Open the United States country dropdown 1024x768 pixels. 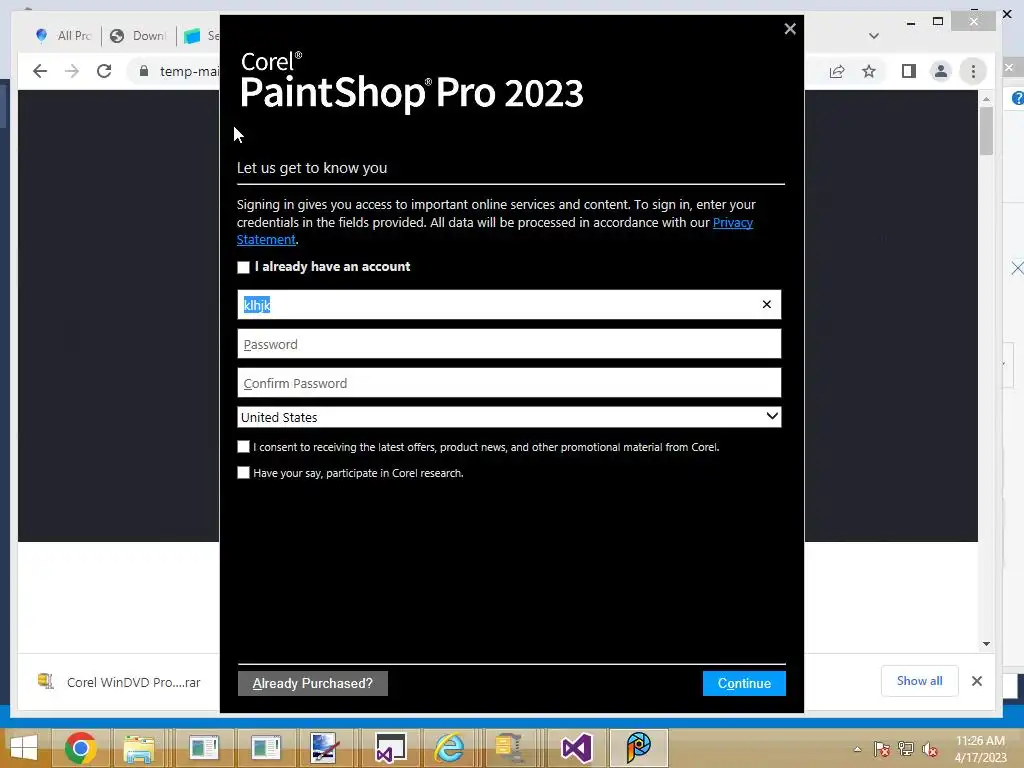509,417
